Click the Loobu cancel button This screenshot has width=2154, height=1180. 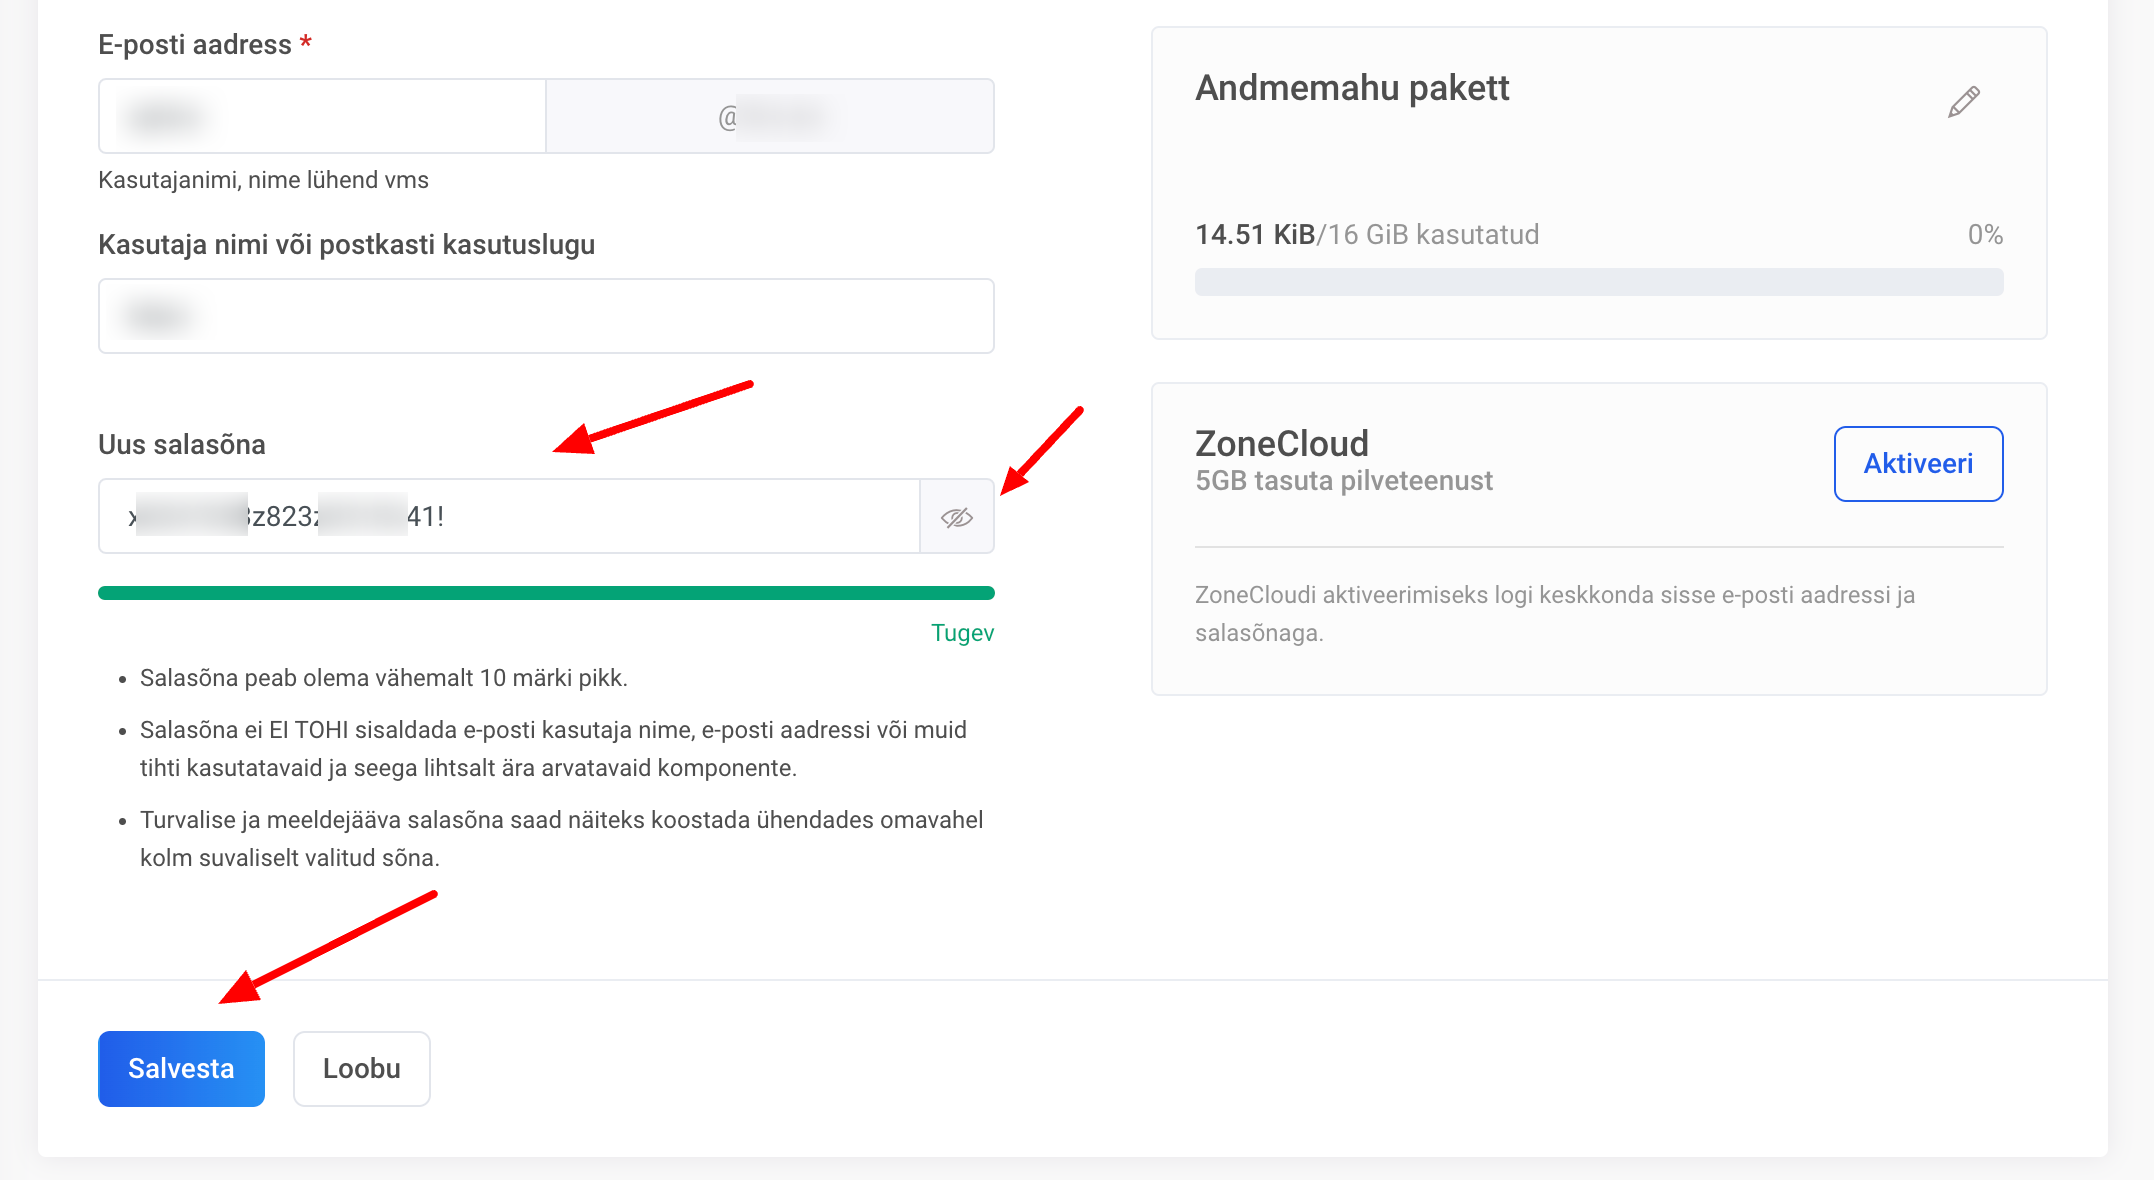361,1069
